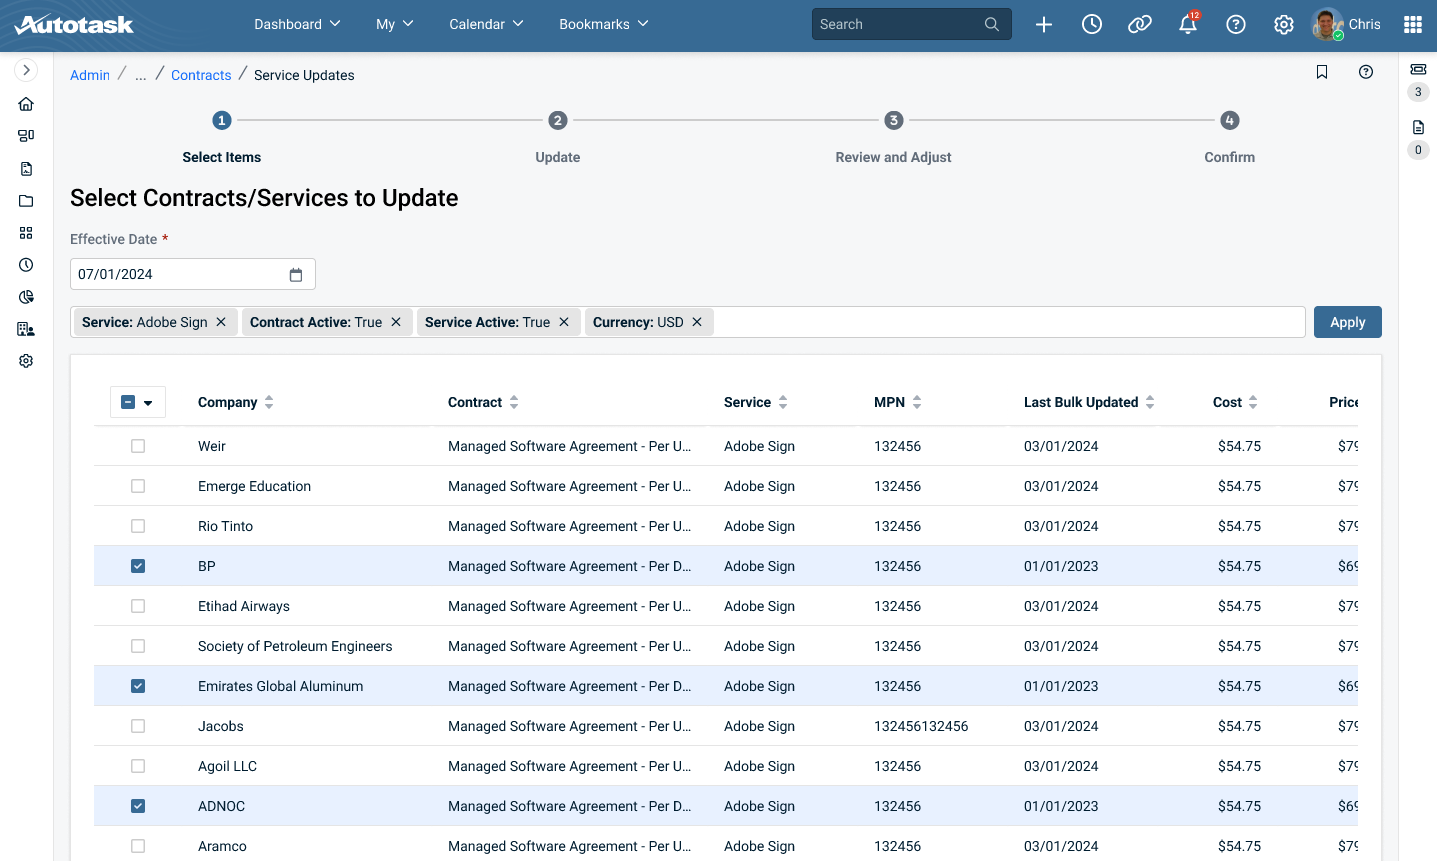Open the company building sidebar icon
The image size is (1437, 861).
tap(26, 329)
